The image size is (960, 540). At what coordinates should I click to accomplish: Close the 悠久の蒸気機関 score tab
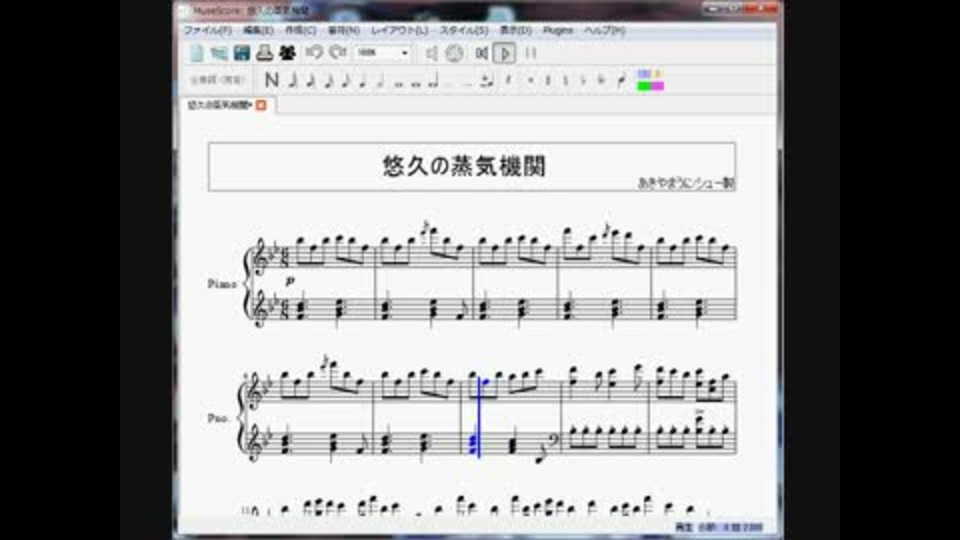[x=261, y=105]
